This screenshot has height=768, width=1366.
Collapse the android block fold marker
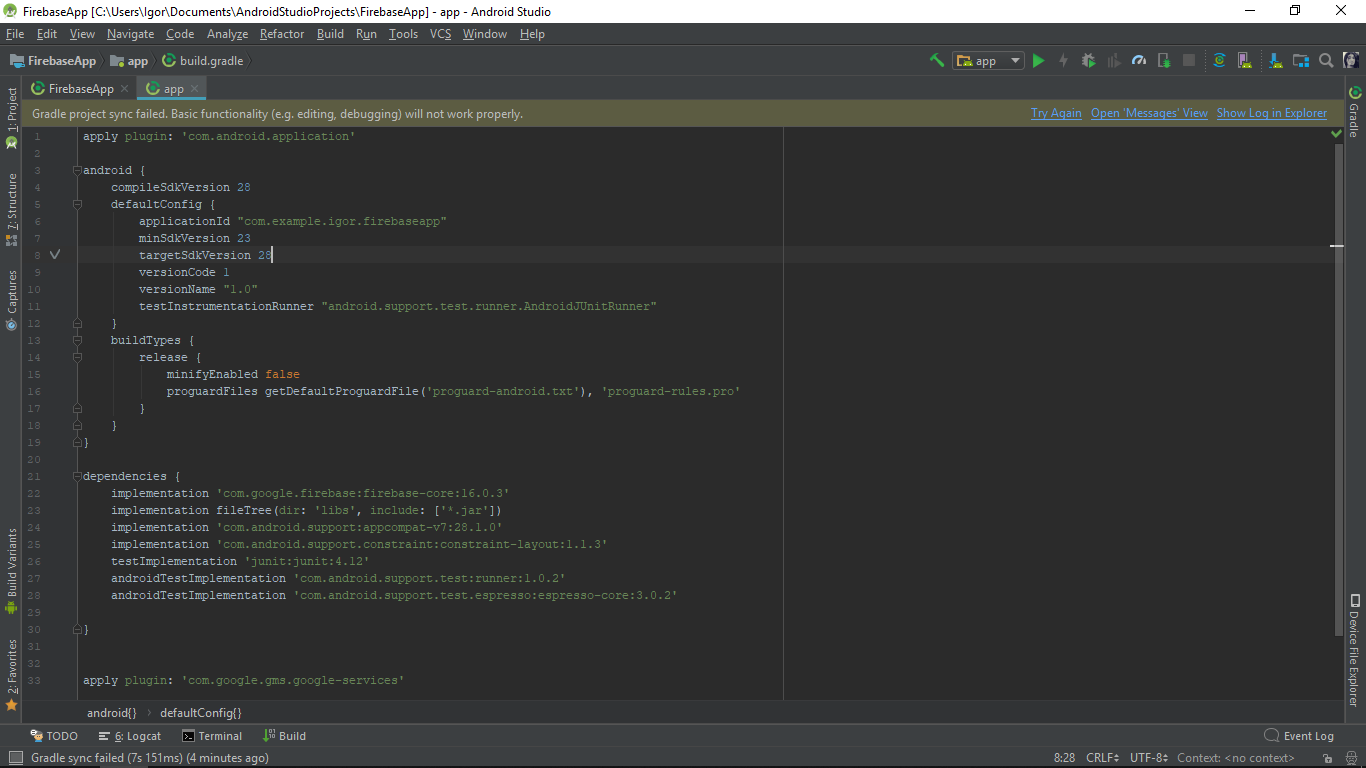[78, 170]
